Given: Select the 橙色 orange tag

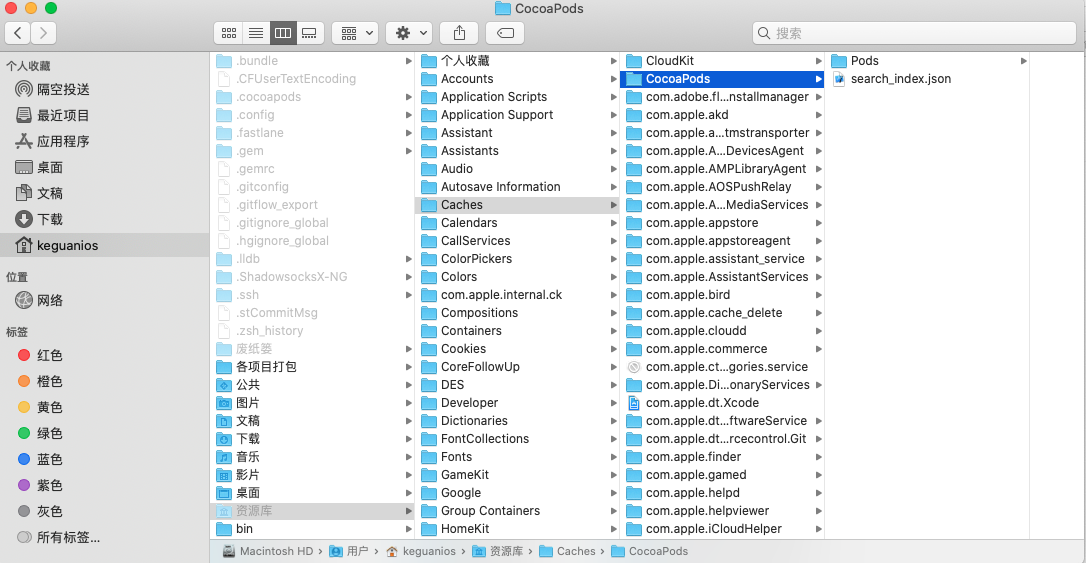Looking at the screenshot, I should pyautogui.click(x=105, y=381).
